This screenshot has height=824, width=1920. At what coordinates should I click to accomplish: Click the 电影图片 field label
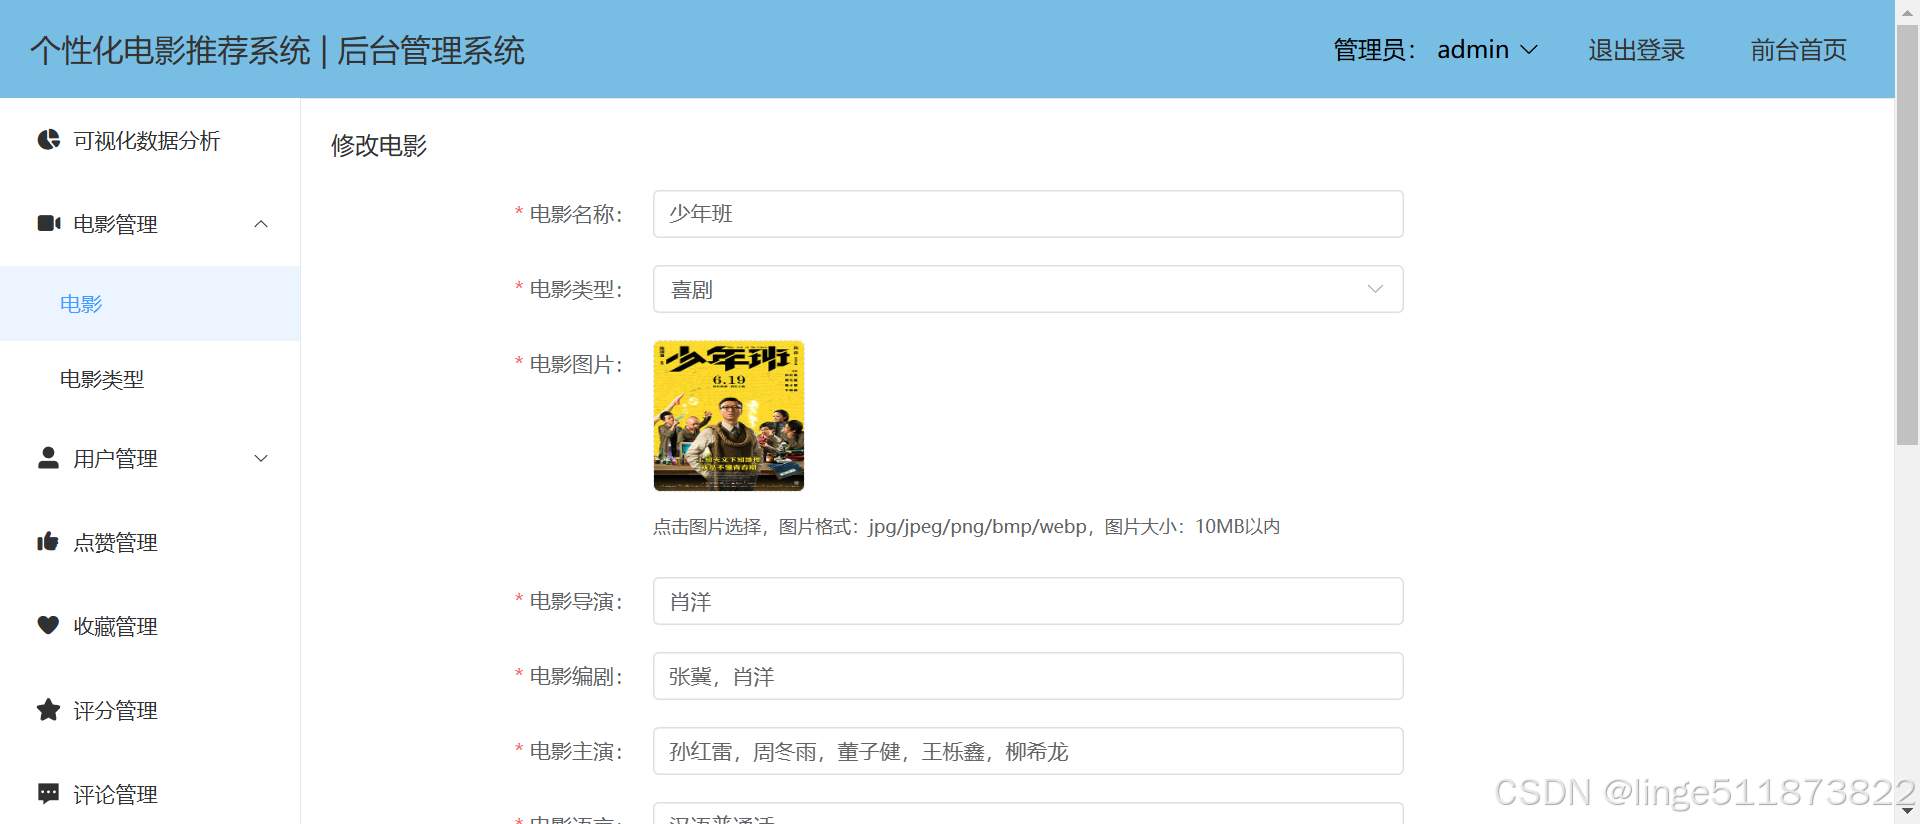(576, 364)
